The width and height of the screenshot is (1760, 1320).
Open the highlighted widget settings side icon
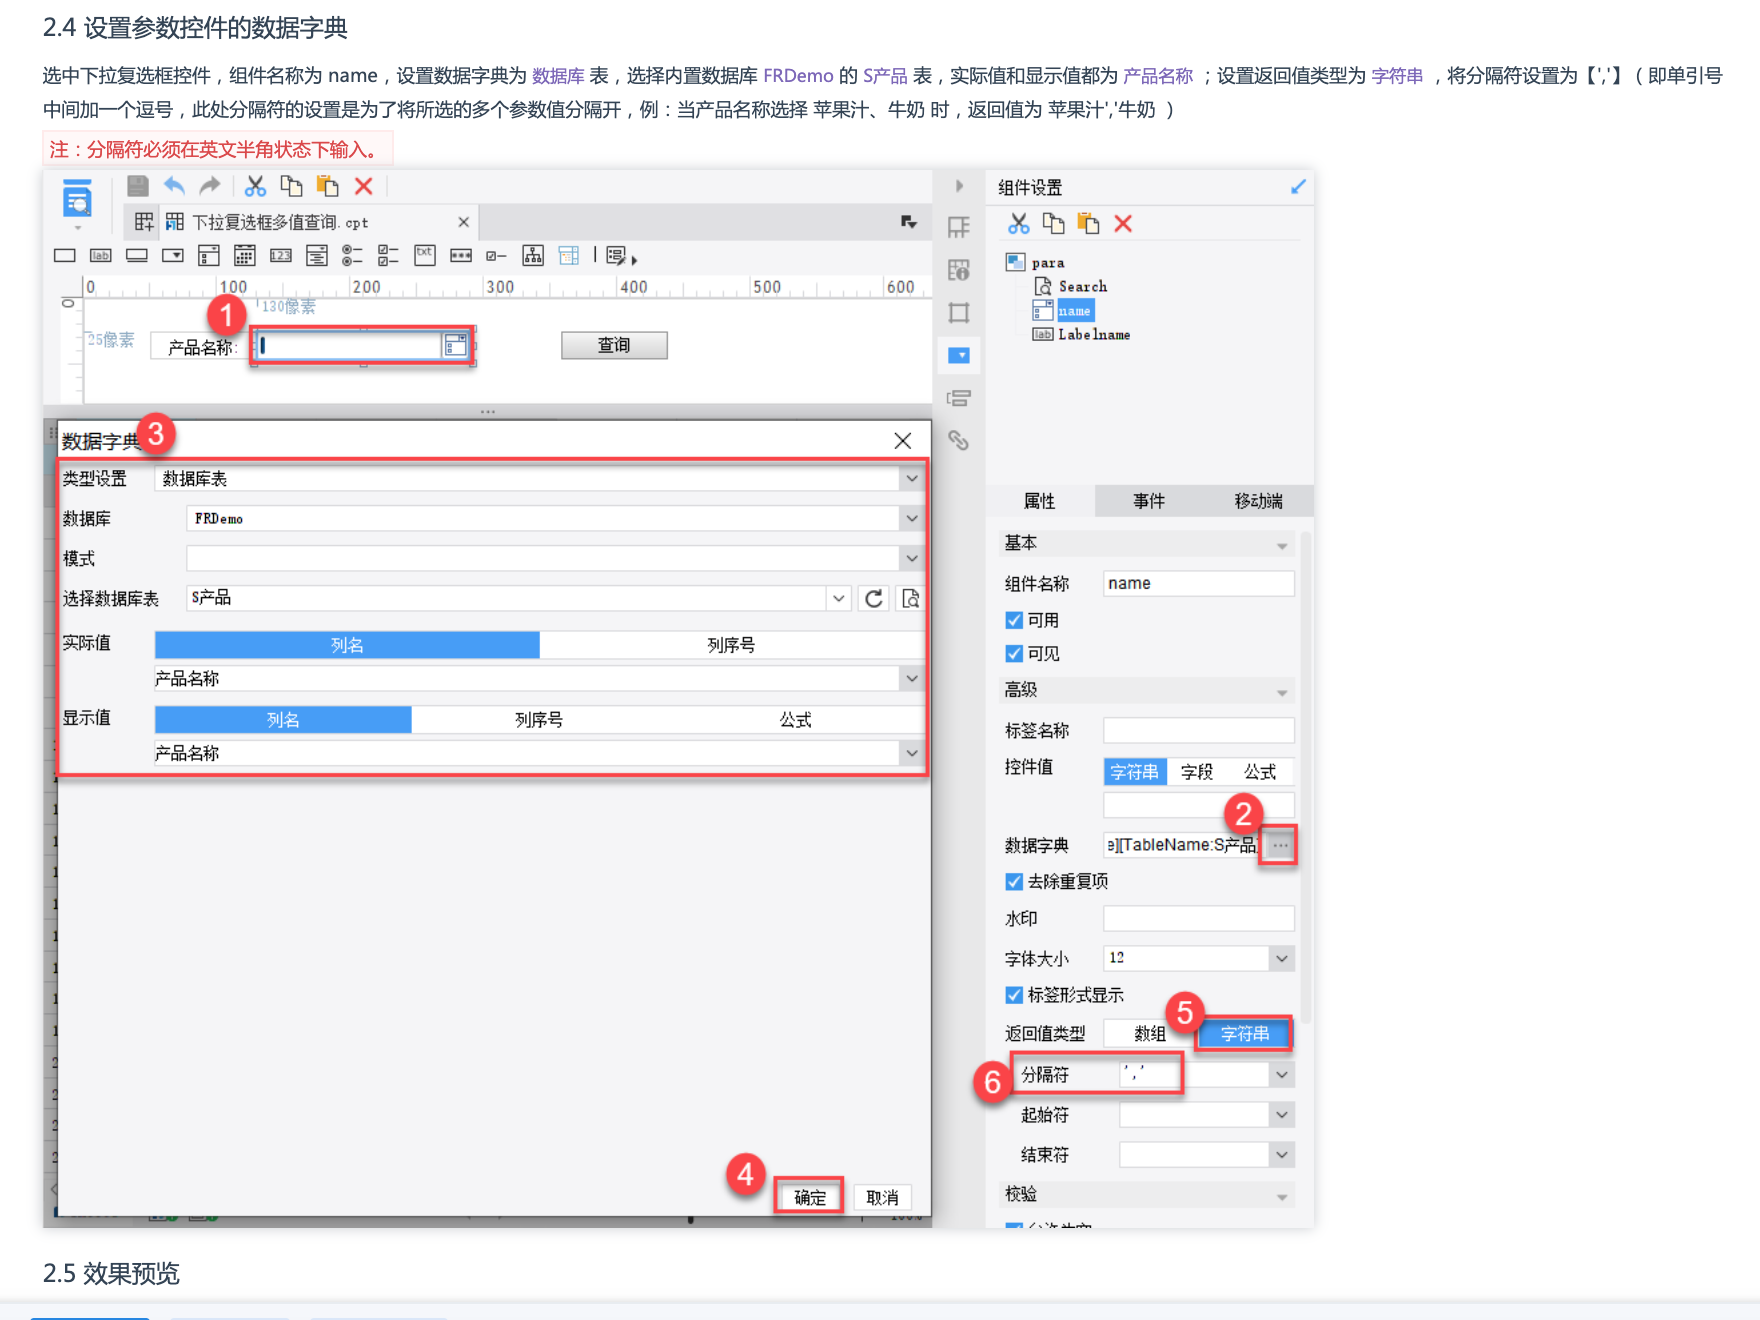click(958, 355)
